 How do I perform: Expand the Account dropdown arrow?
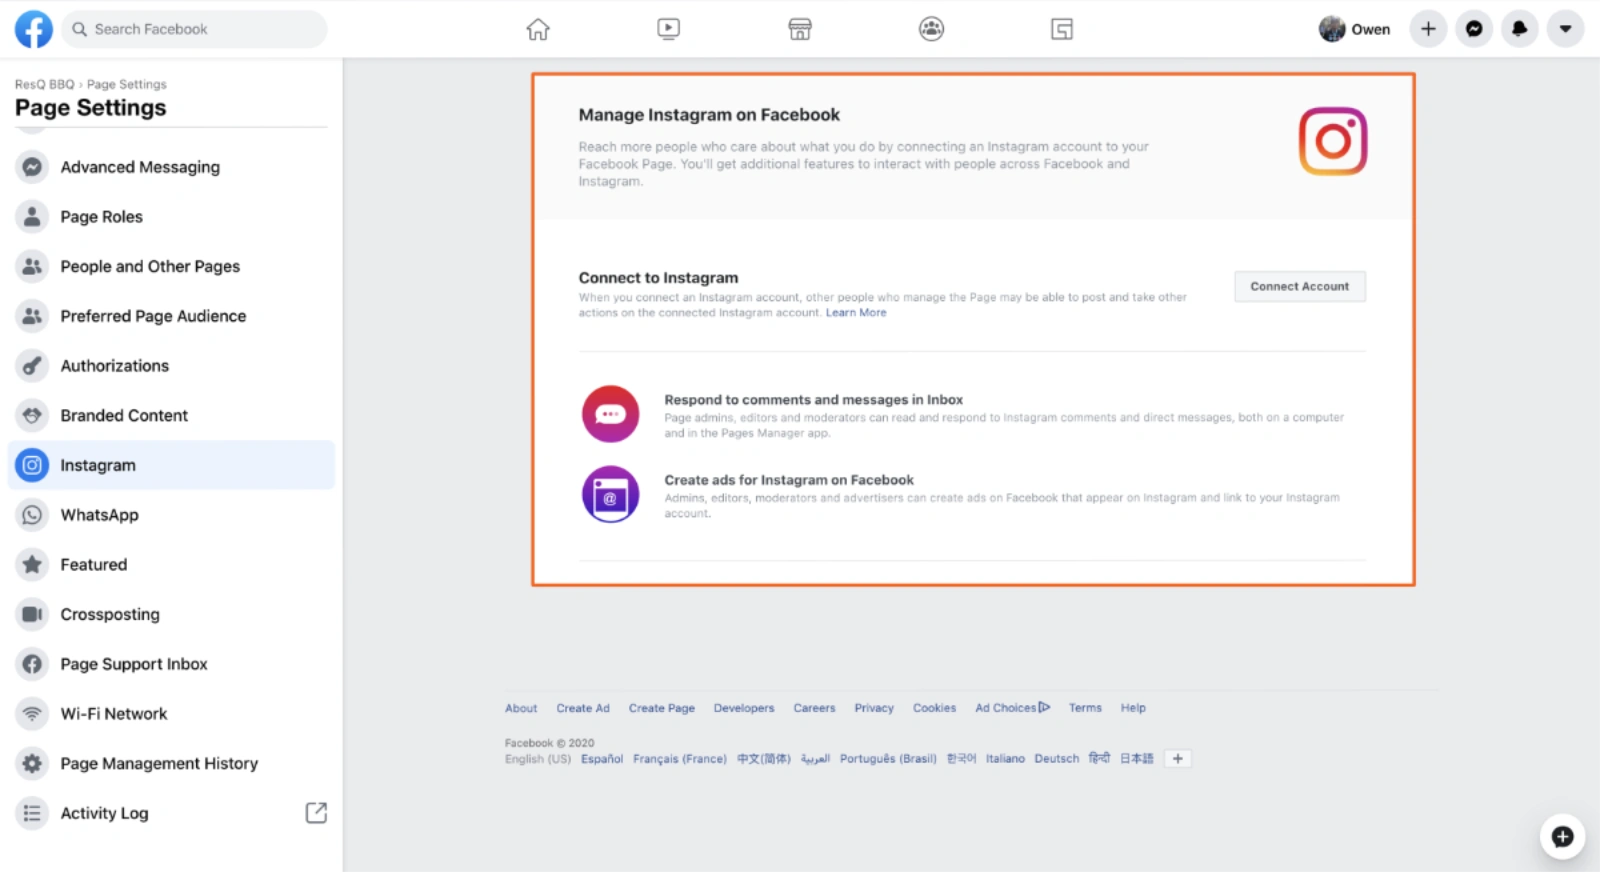[1566, 29]
